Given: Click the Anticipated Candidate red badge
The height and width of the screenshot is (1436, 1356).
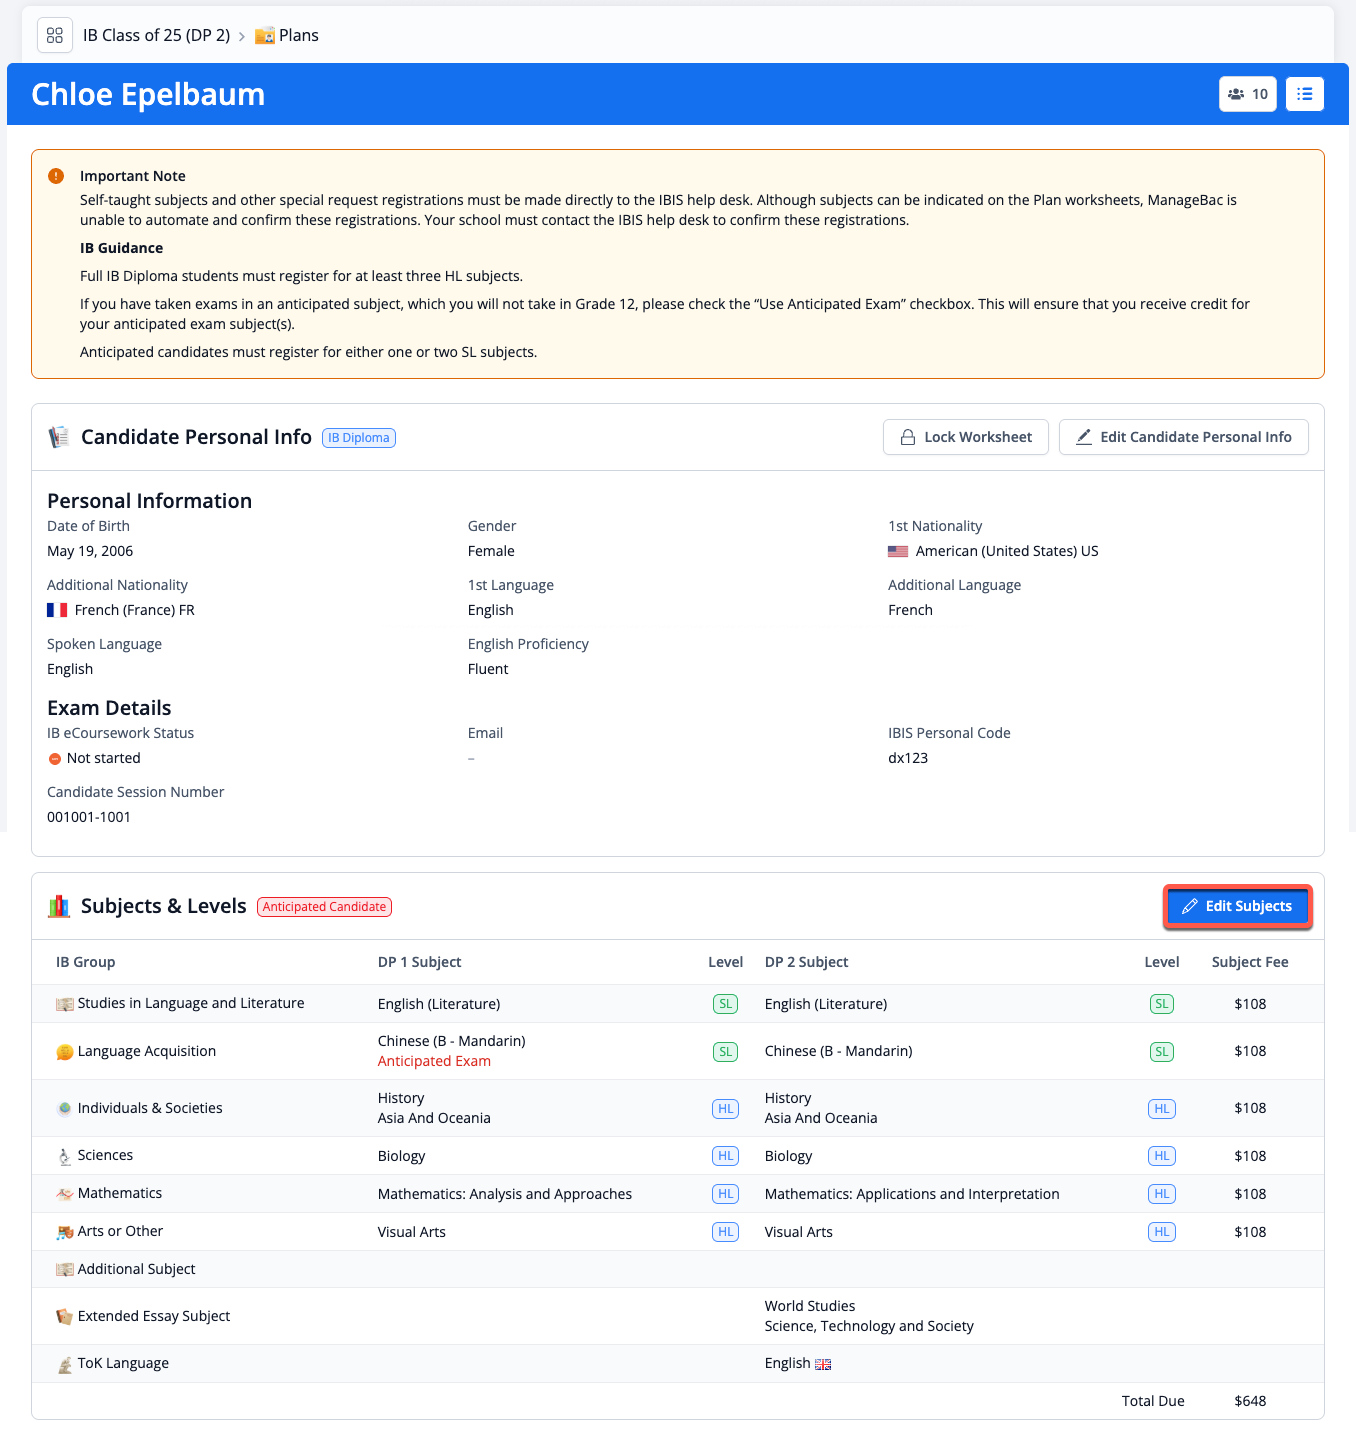Looking at the screenshot, I should [324, 907].
